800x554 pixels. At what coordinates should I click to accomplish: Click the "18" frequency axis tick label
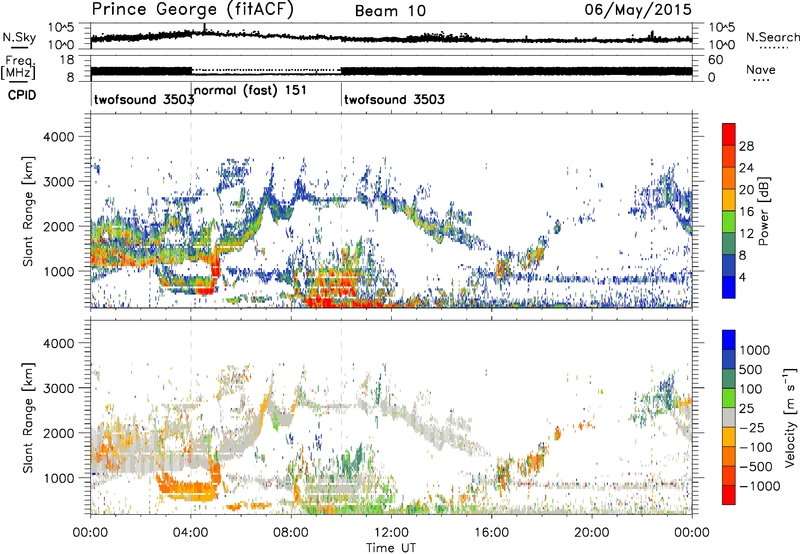(67, 60)
